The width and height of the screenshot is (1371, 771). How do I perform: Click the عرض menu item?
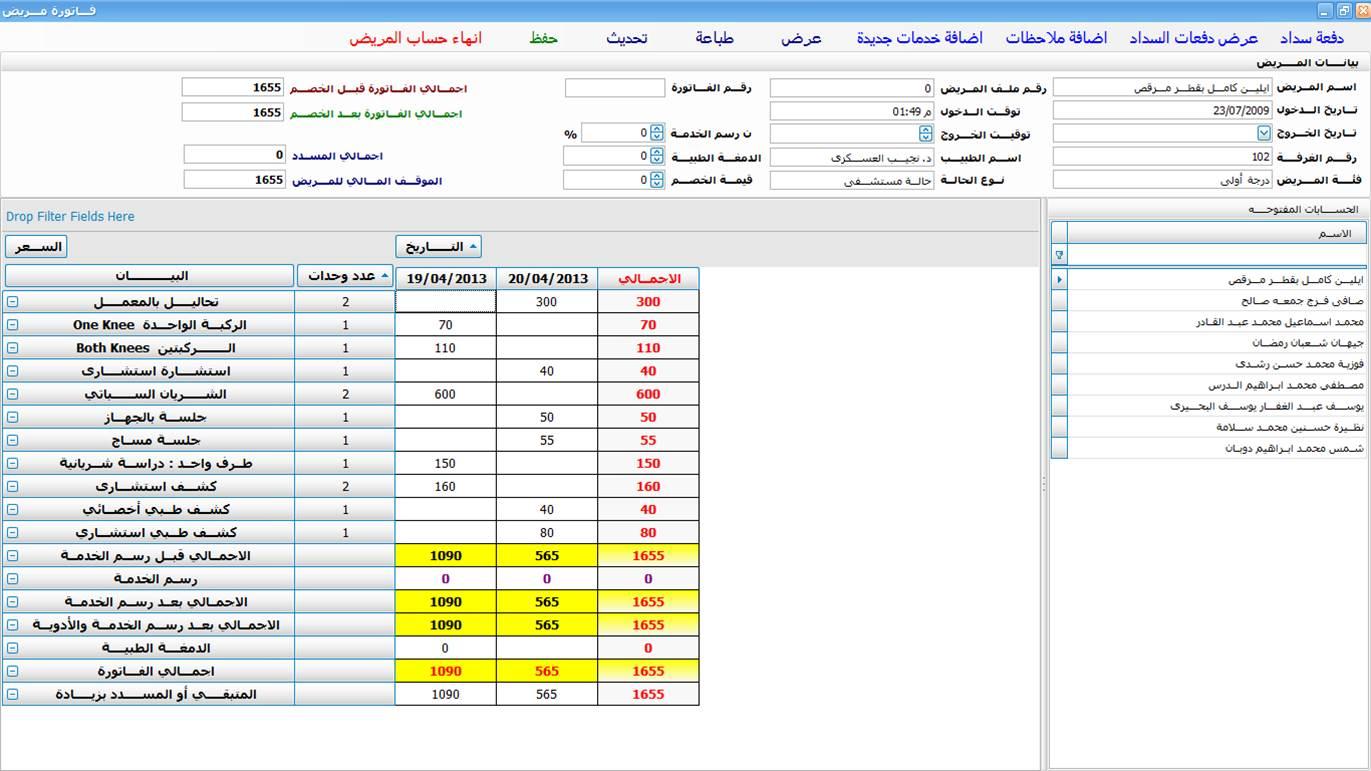(x=801, y=38)
